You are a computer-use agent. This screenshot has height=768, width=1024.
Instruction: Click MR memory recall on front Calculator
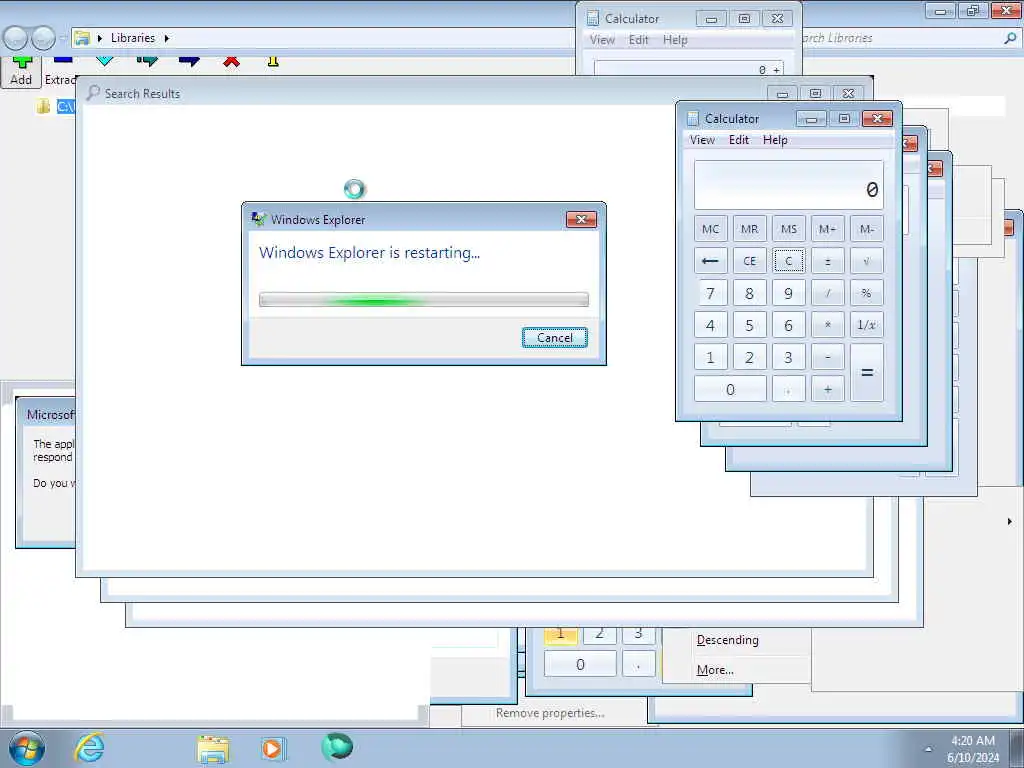click(750, 229)
